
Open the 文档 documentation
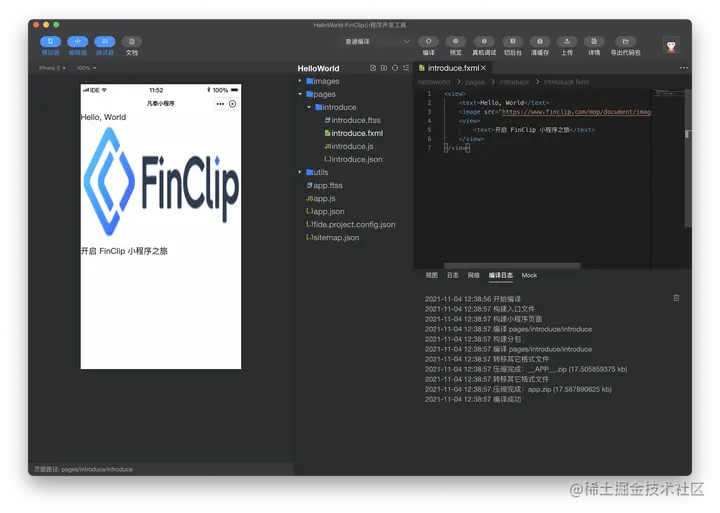[132, 45]
